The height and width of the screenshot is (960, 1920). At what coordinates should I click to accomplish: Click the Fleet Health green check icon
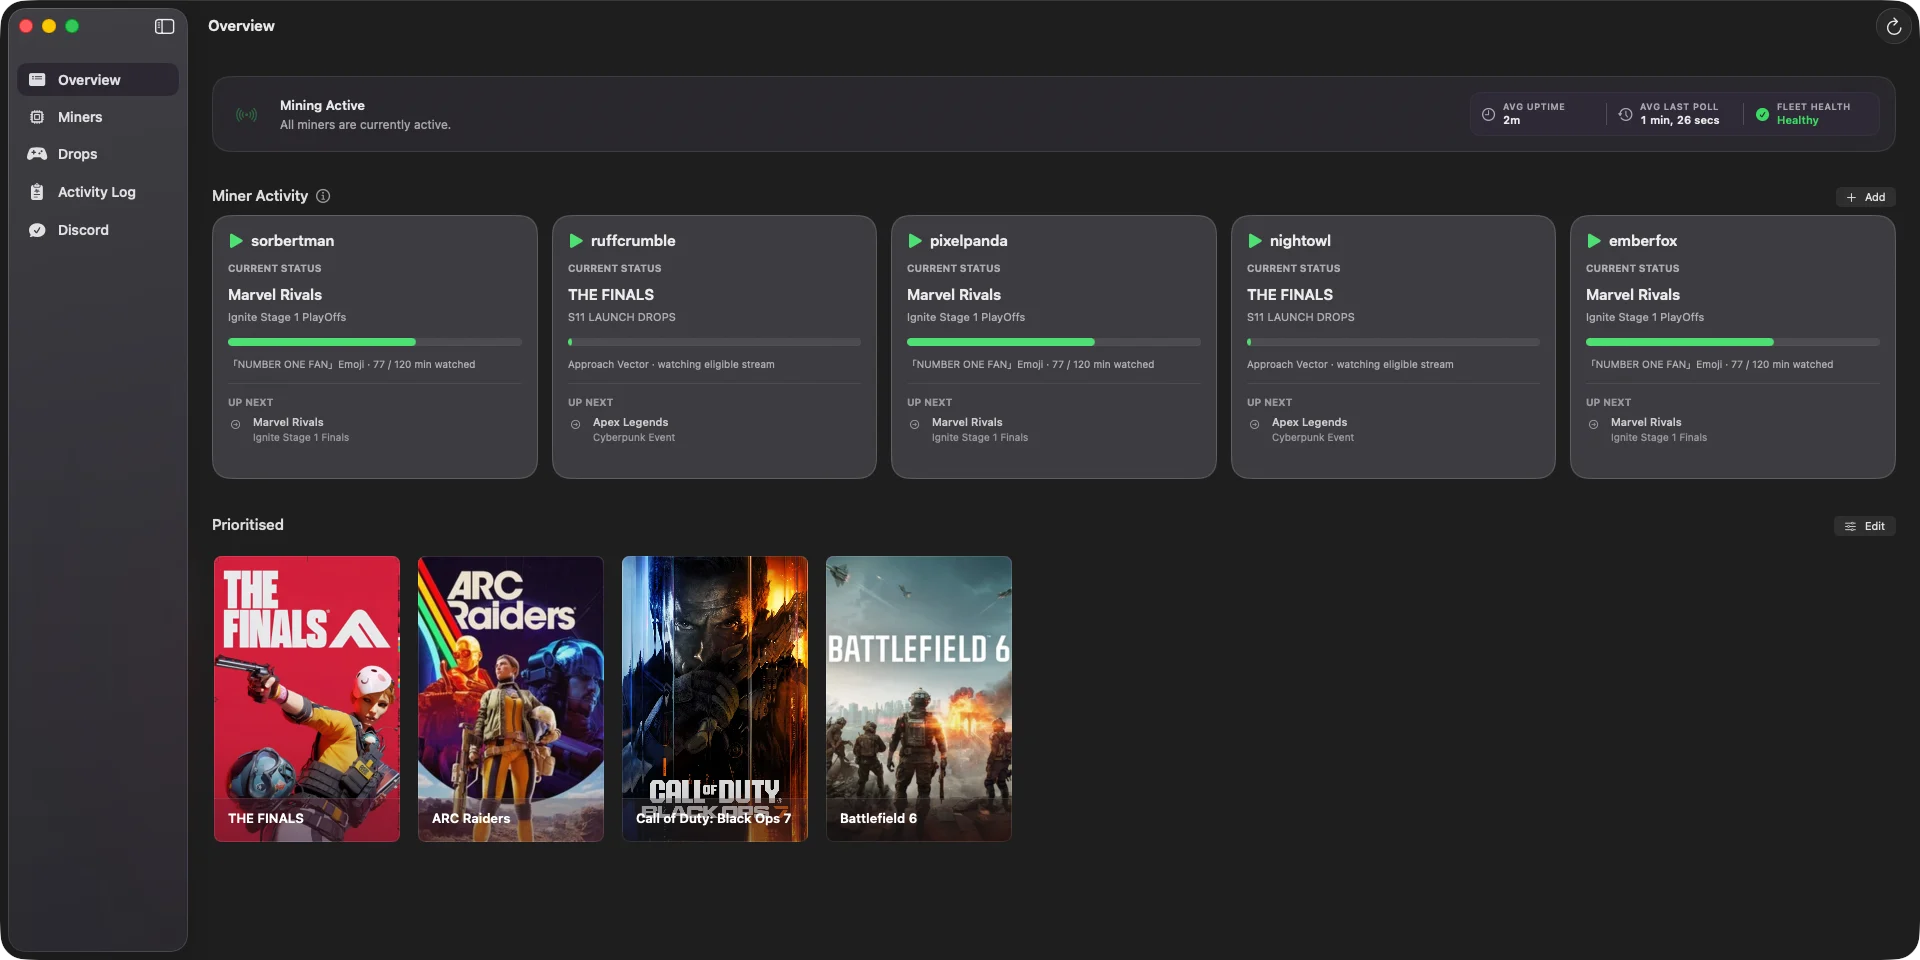click(1762, 115)
